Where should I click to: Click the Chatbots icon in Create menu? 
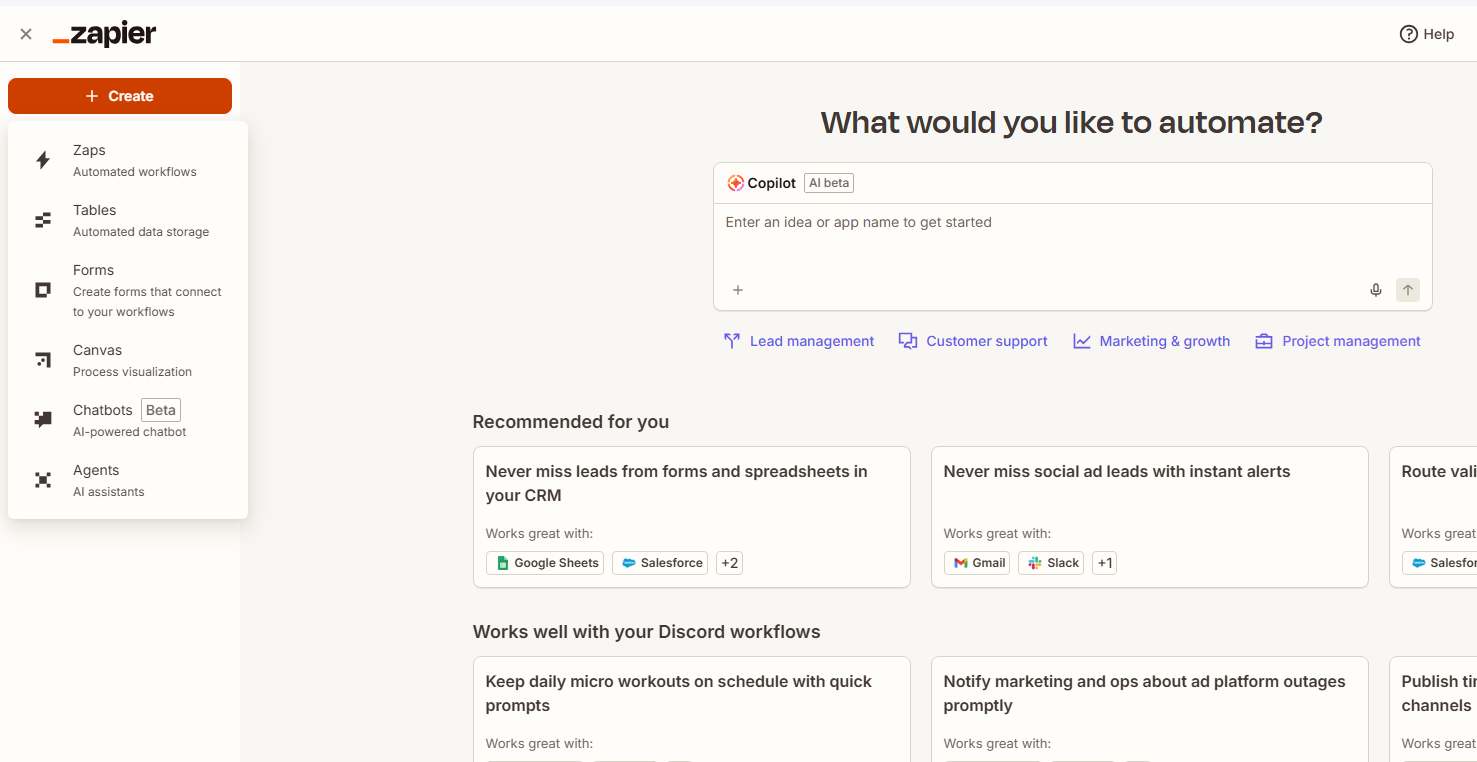pos(43,420)
